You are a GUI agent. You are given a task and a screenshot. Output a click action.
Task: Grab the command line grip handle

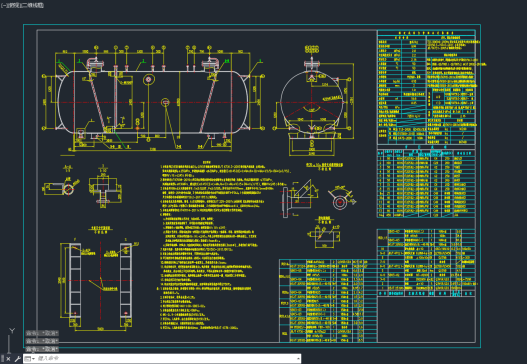coord(2,359)
